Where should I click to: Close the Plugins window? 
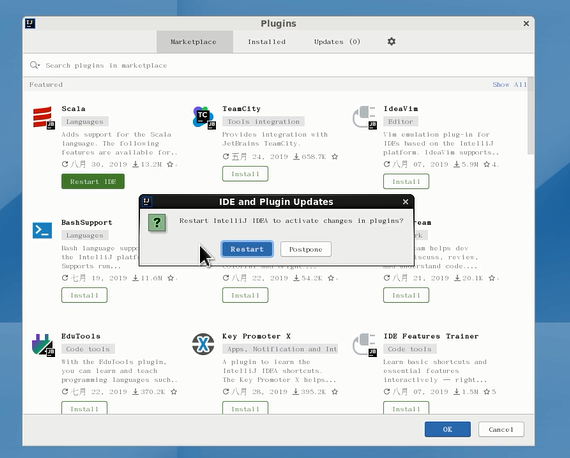pyautogui.click(x=526, y=24)
